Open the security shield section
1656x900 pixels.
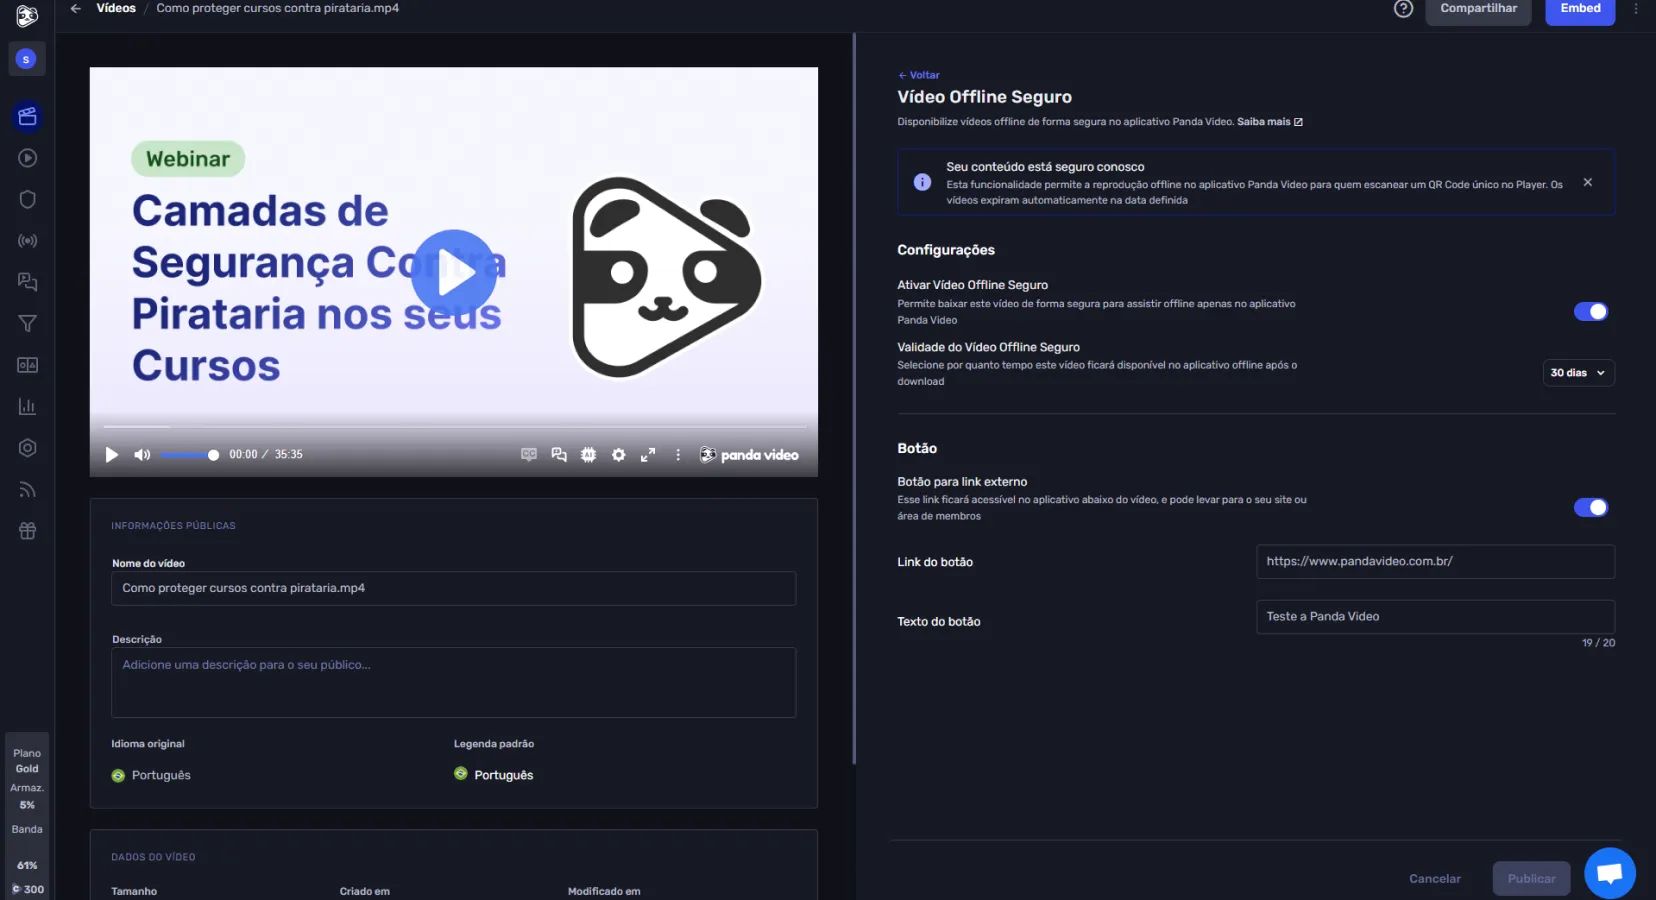[x=27, y=199]
